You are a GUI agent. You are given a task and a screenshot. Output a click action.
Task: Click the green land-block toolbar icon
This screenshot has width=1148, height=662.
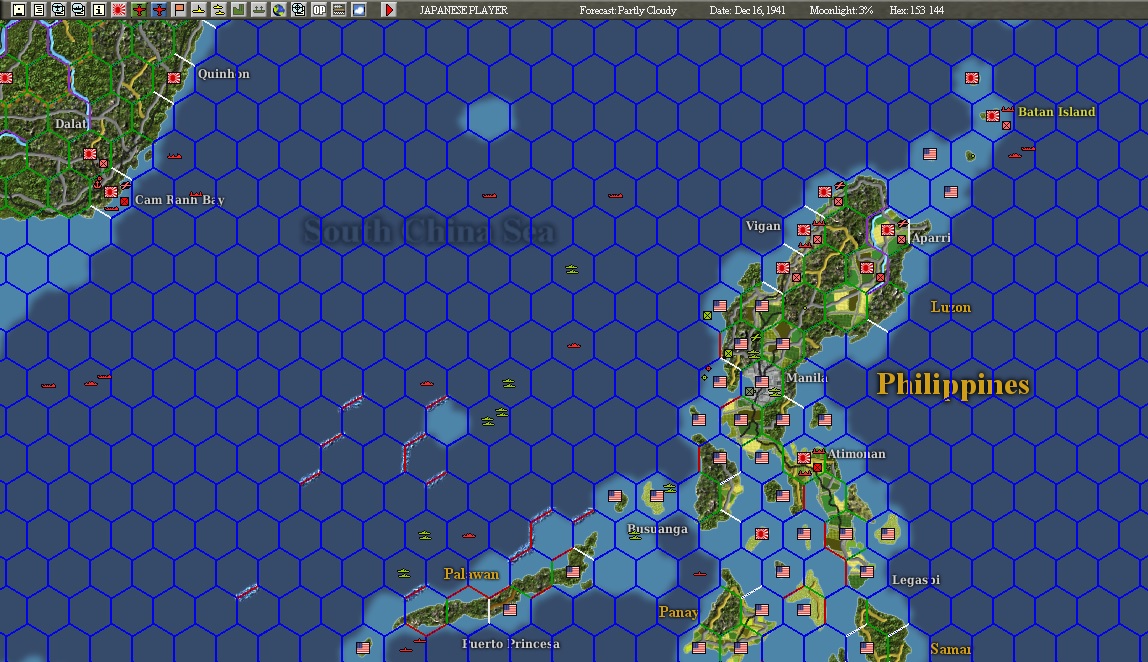coord(238,10)
